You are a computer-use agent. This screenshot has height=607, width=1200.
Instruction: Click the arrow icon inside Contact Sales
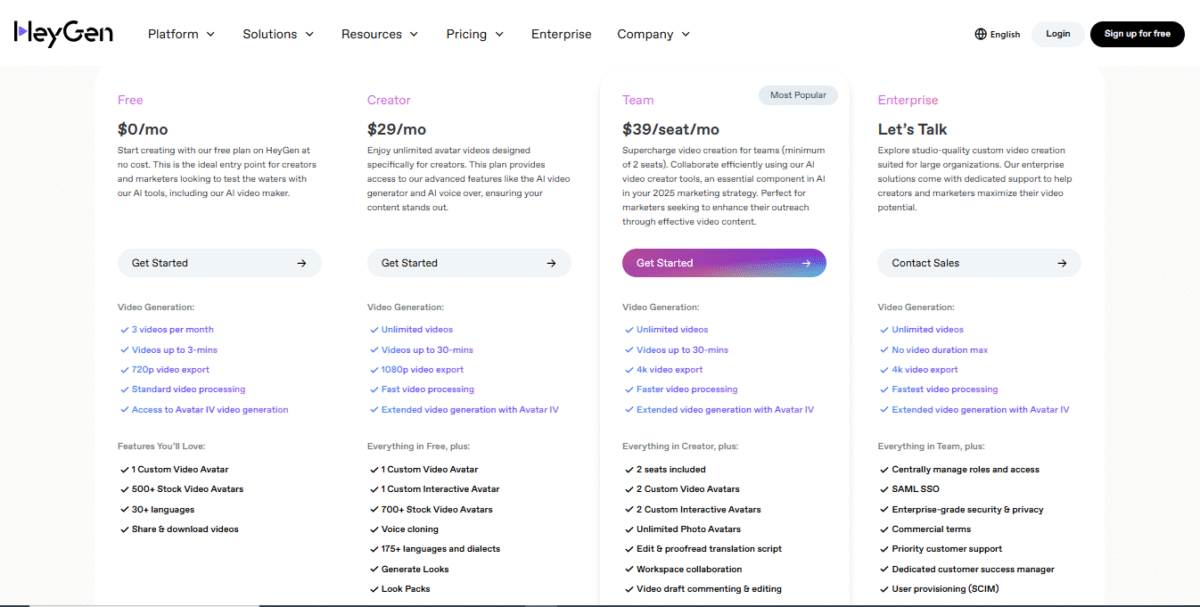point(1061,262)
